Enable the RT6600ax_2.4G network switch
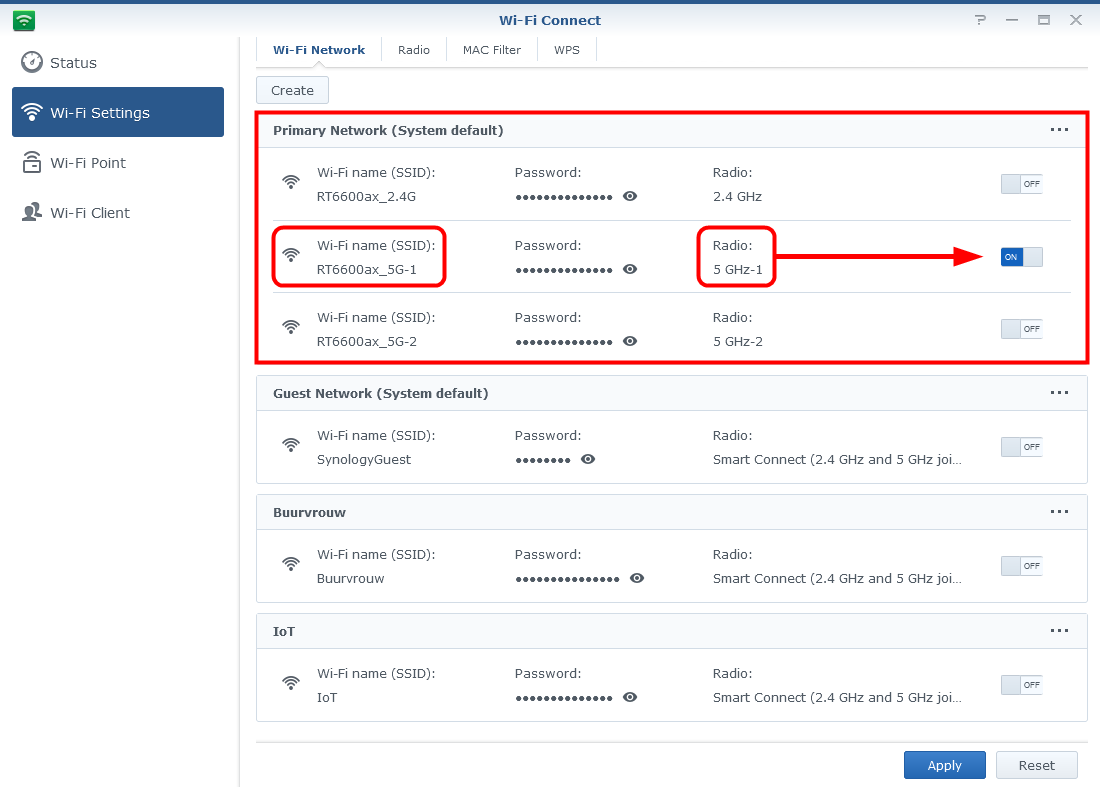Screen dimensions: 1100x787 (1021, 184)
